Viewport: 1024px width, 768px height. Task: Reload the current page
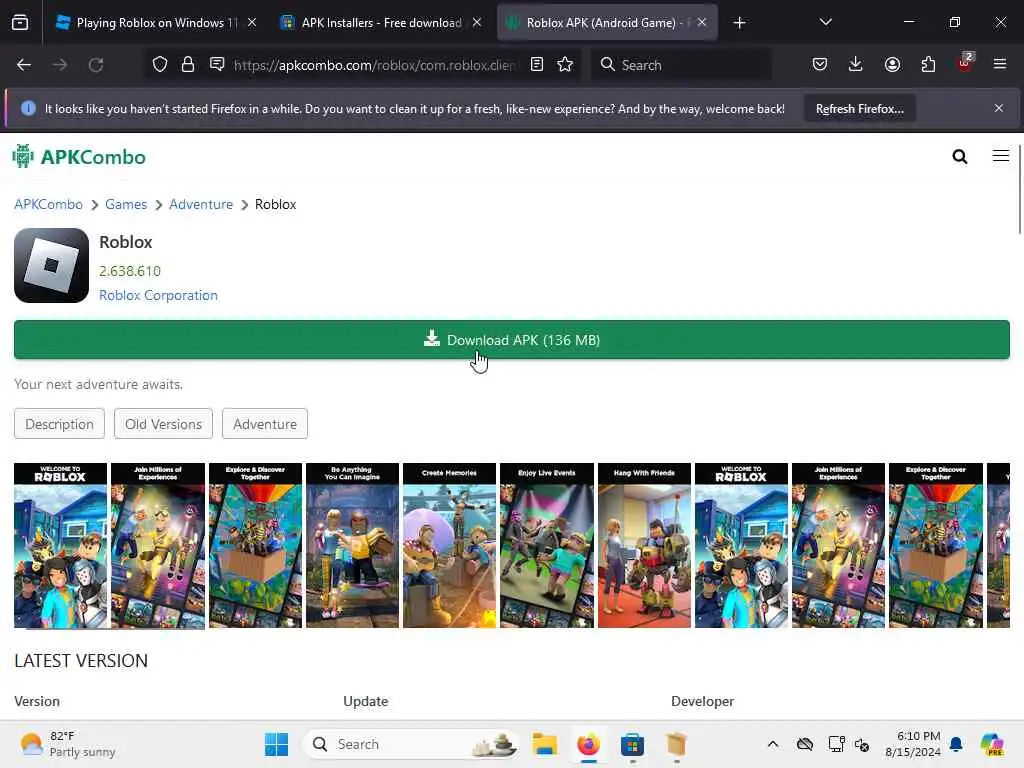click(x=96, y=65)
